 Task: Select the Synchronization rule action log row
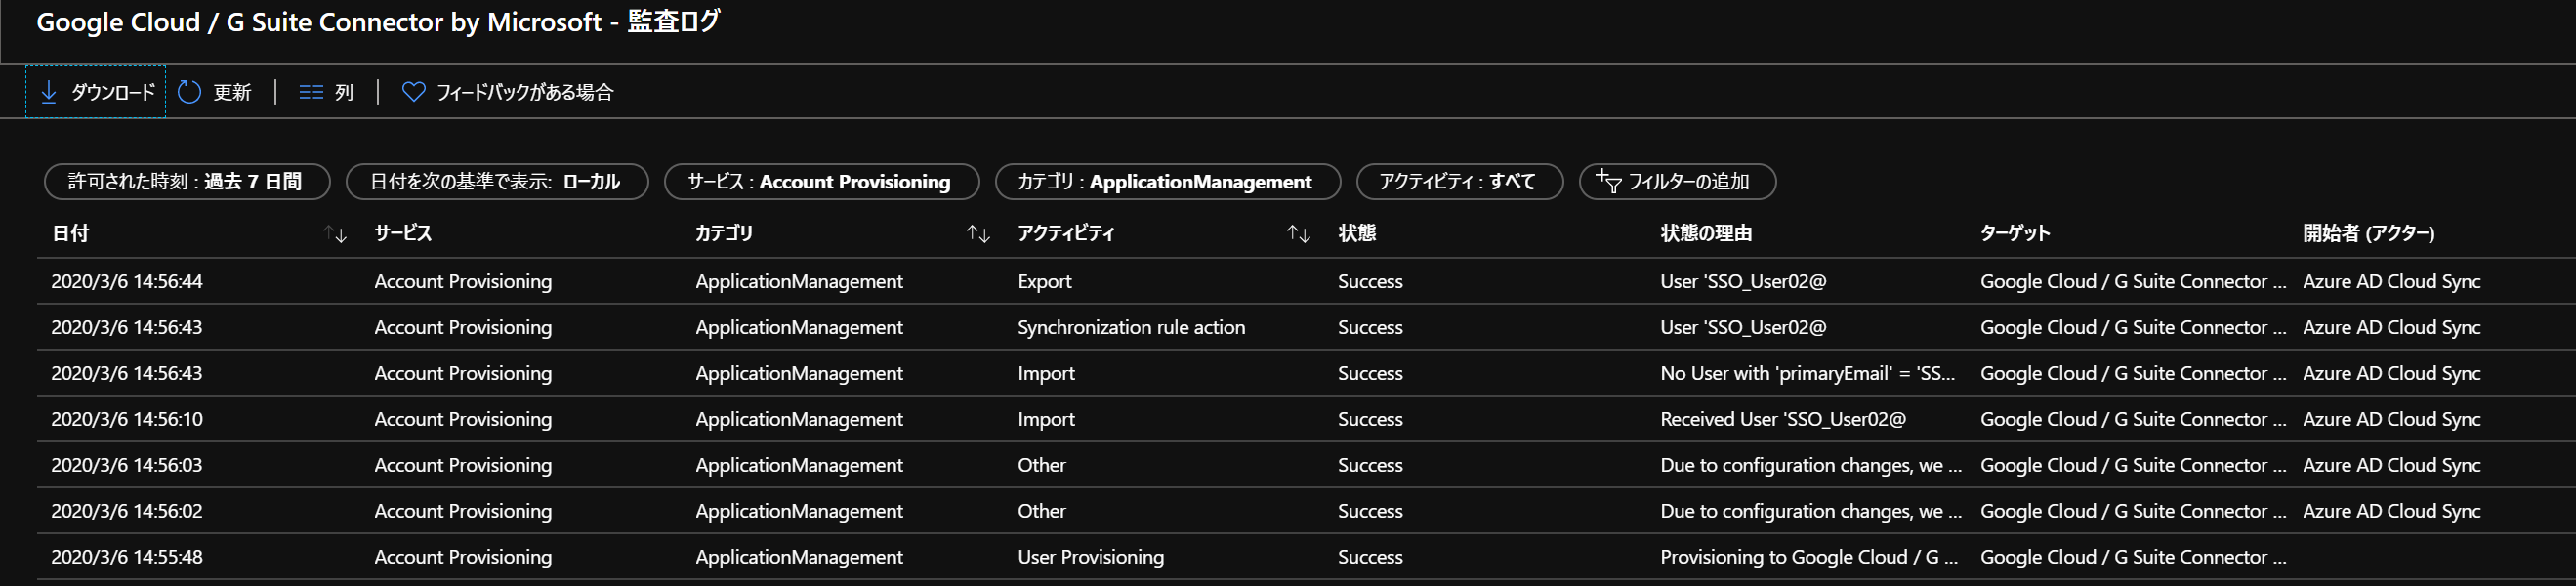pos(1130,328)
